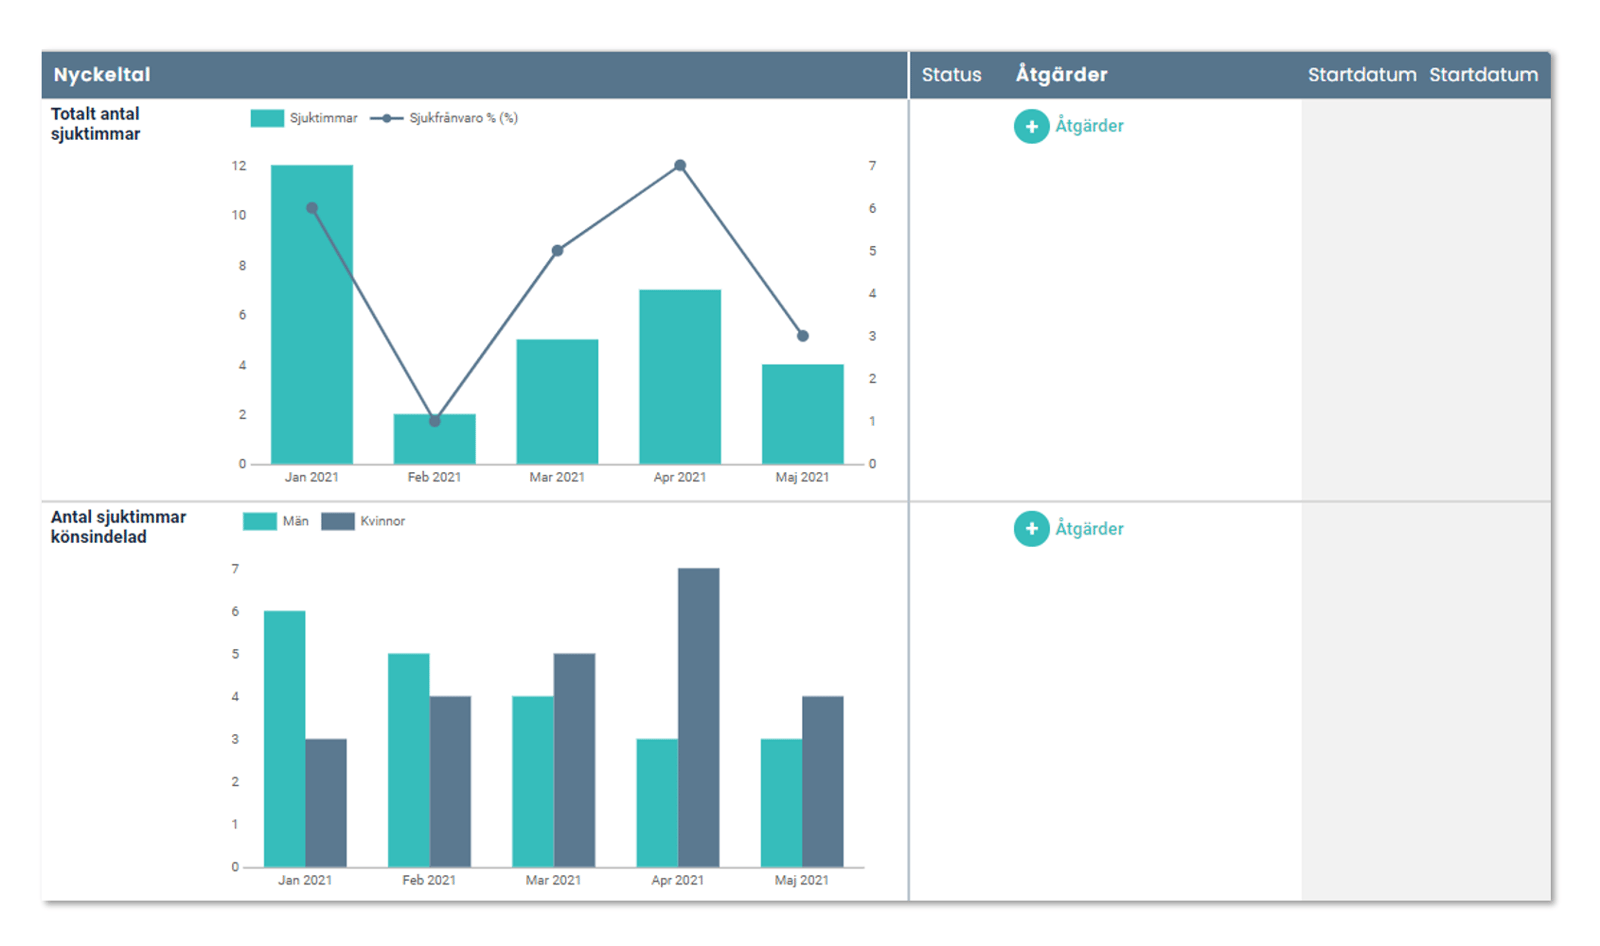
Task: Select the Män bar for Jan 2021
Action: [285, 738]
